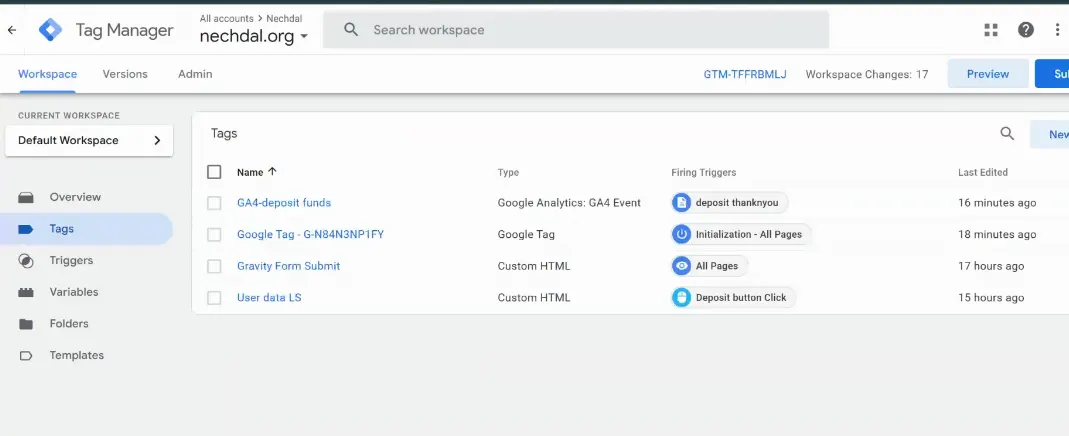Open the help question mark icon

tap(1025, 30)
